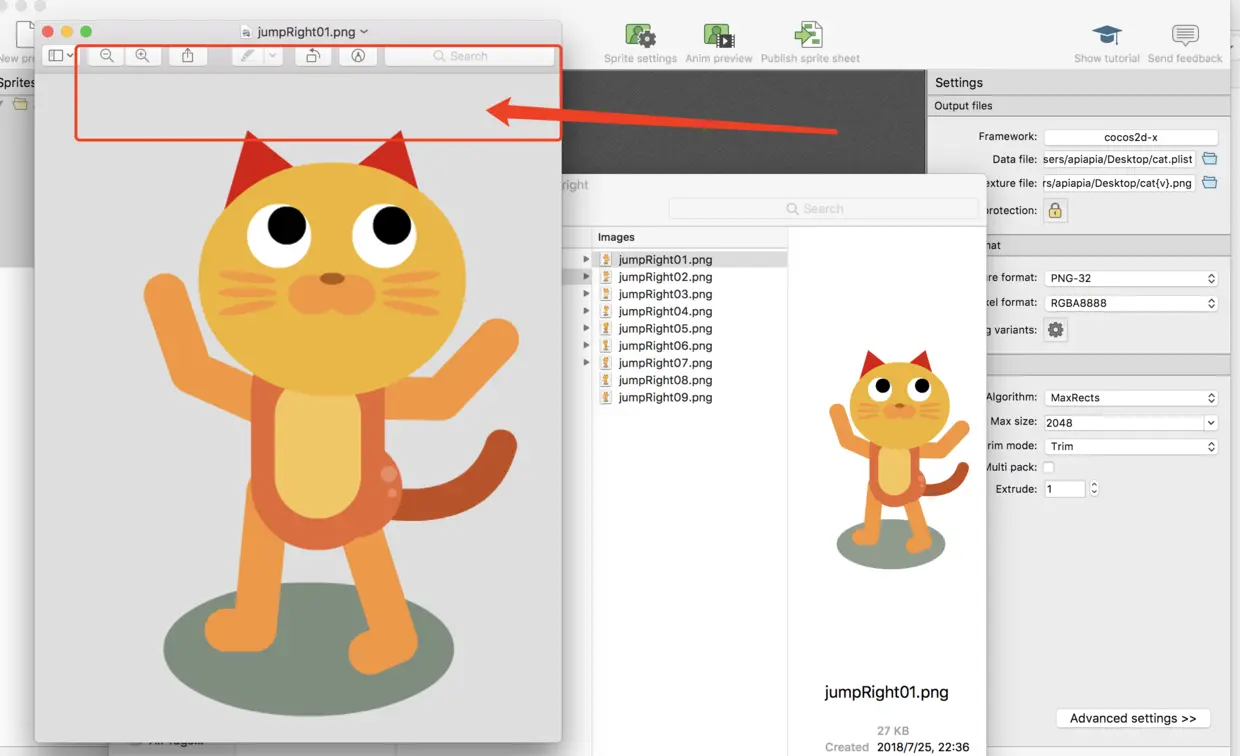Select jumpRight06.png in the file list
The image size is (1240, 756).
pos(665,346)
